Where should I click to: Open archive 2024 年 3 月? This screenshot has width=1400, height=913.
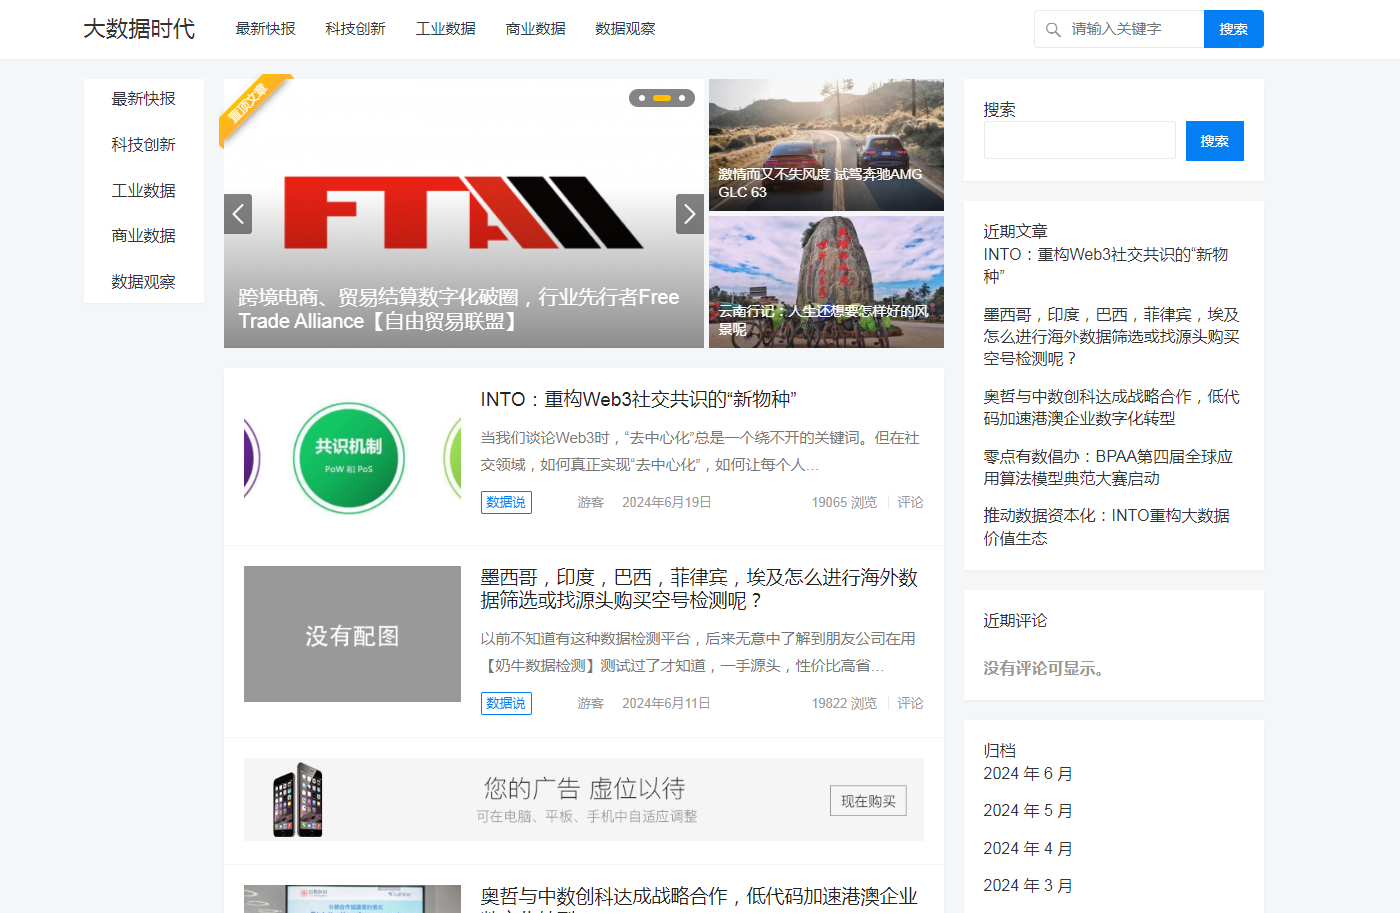[x=1028, y=886]
